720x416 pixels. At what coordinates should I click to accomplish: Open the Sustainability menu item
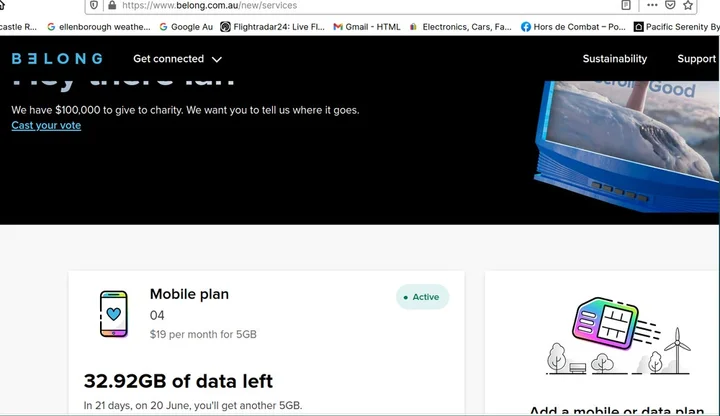[615, 59]
